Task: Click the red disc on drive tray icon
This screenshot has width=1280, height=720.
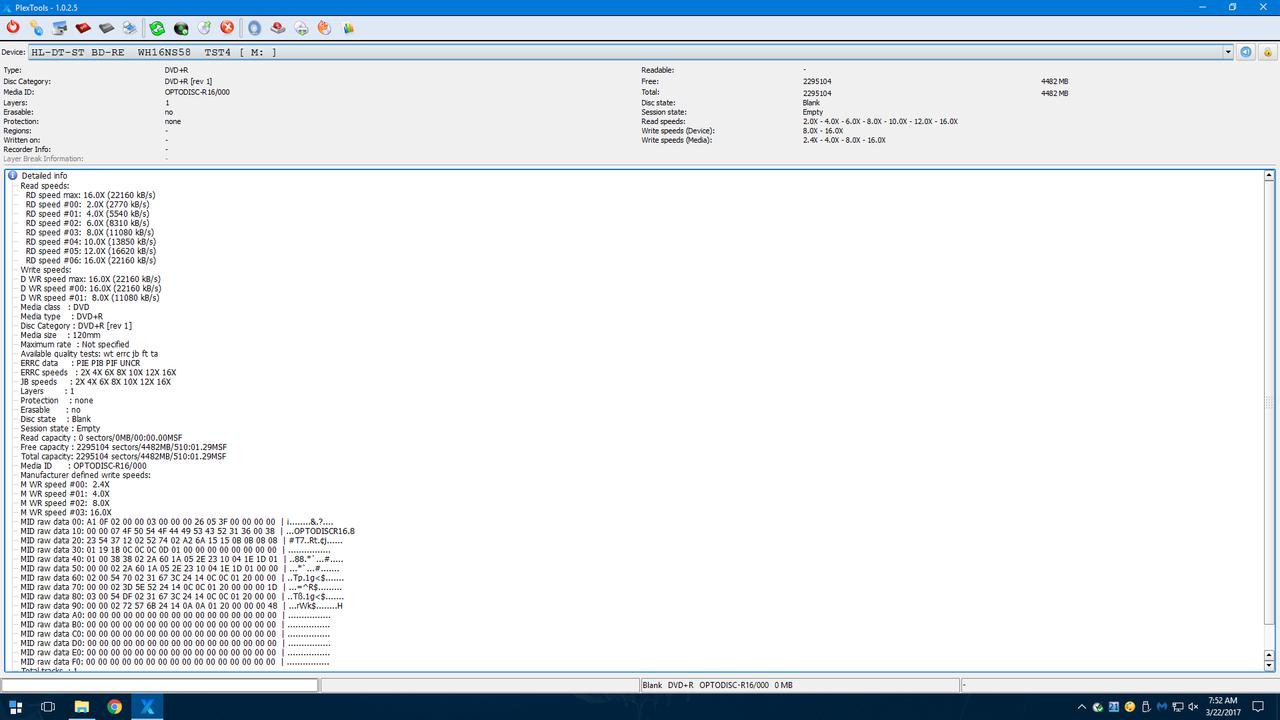Action: tap(278, 28)
